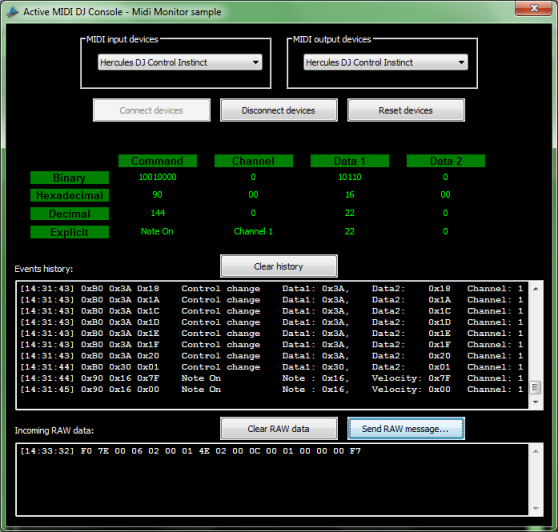The image size is (558, 532).
Task: Click events history scrollbar down arrow
Action: coord(536,402)
